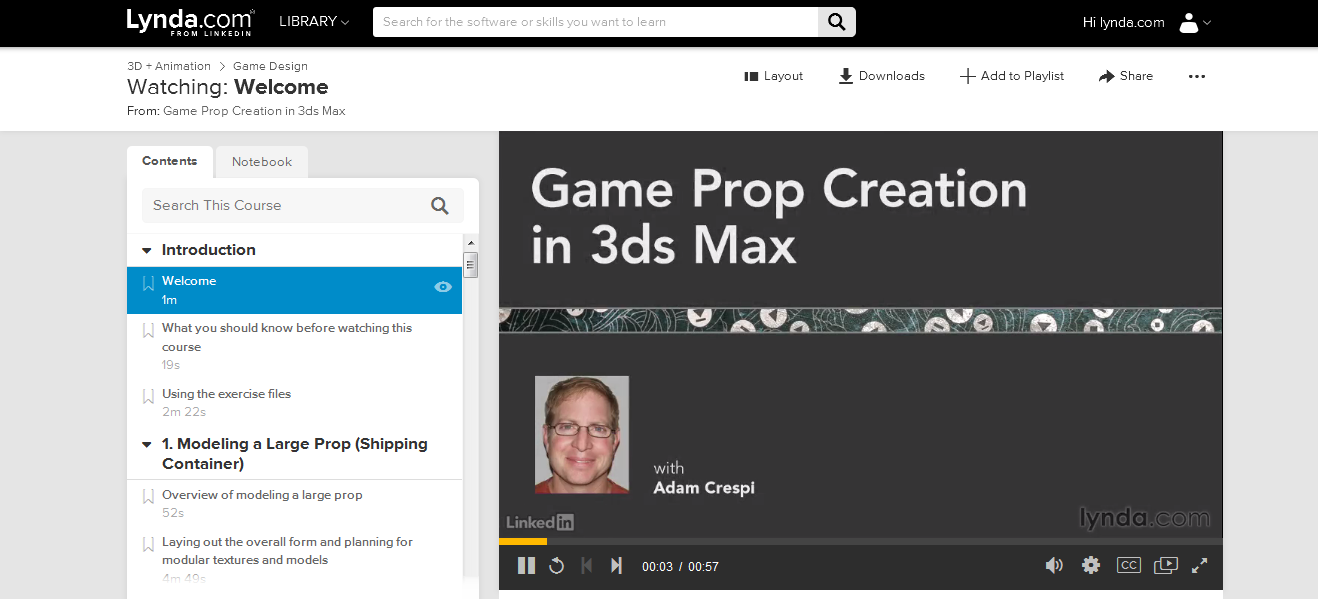Click the Lynda.com logo
The image size is (1318, 599).
190,22
